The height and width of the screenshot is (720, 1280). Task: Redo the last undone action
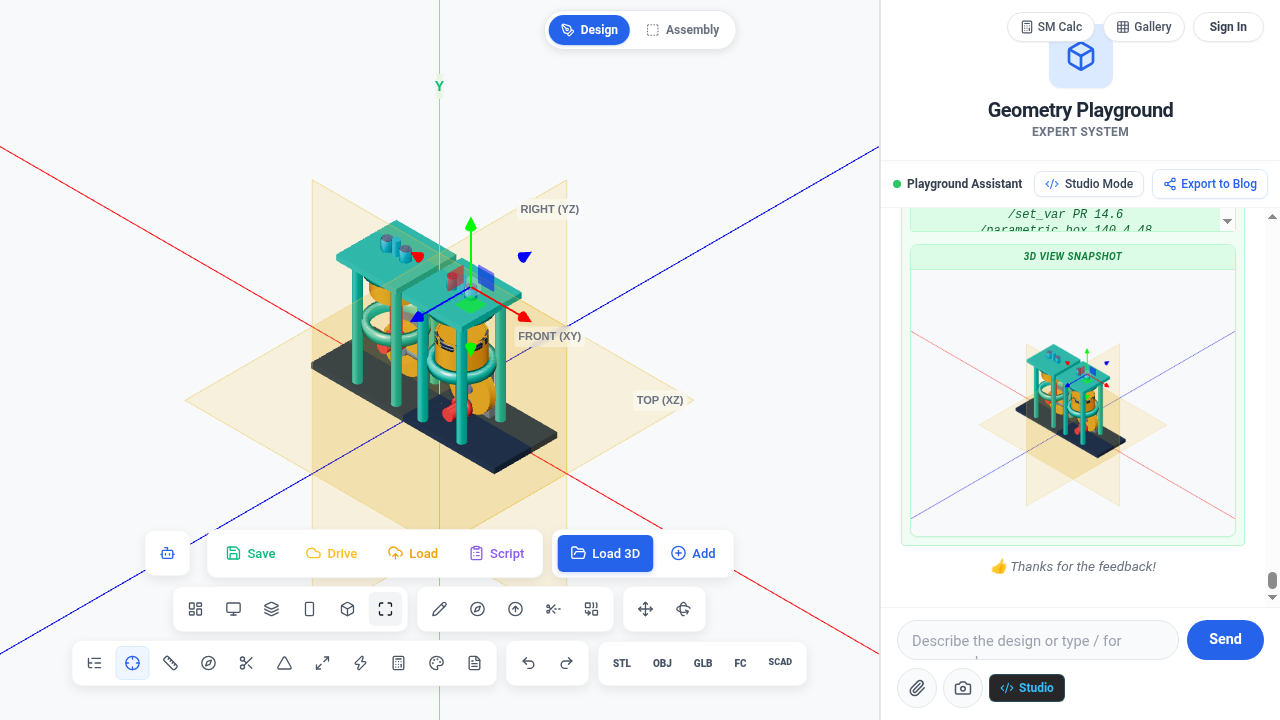567,663
